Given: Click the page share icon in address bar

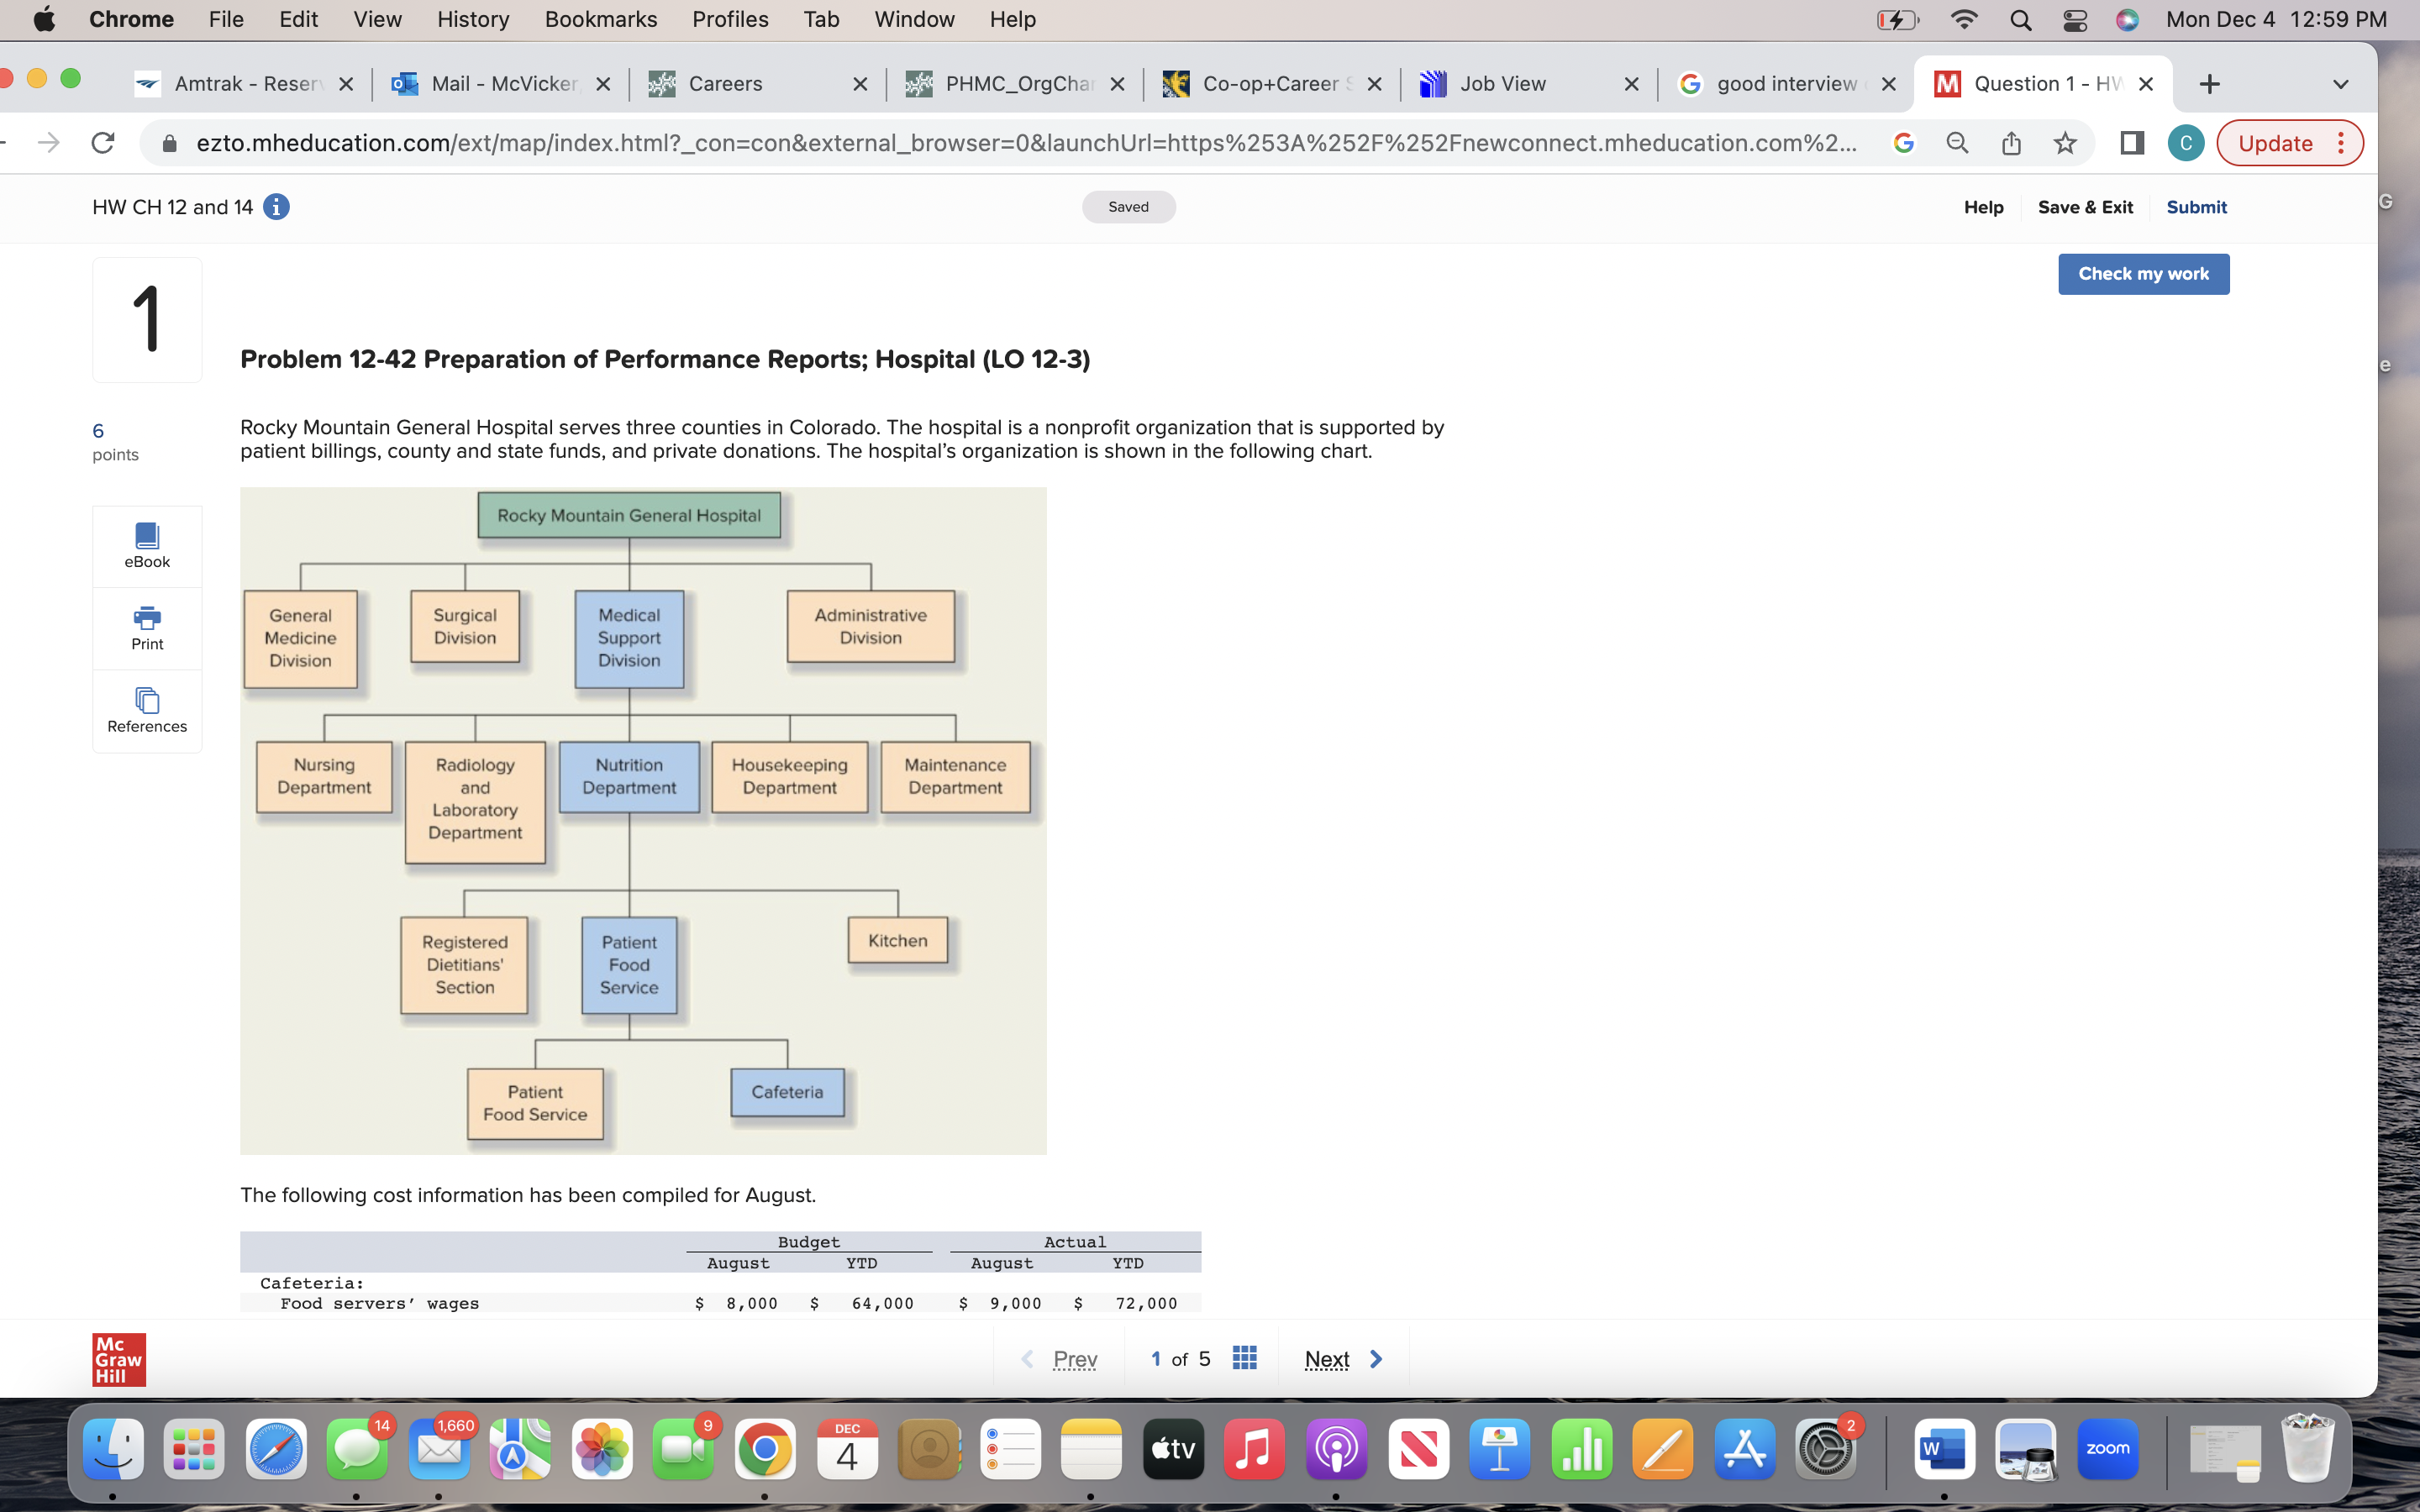Looking at the screenshot, I should click(x=2011, y=143).
